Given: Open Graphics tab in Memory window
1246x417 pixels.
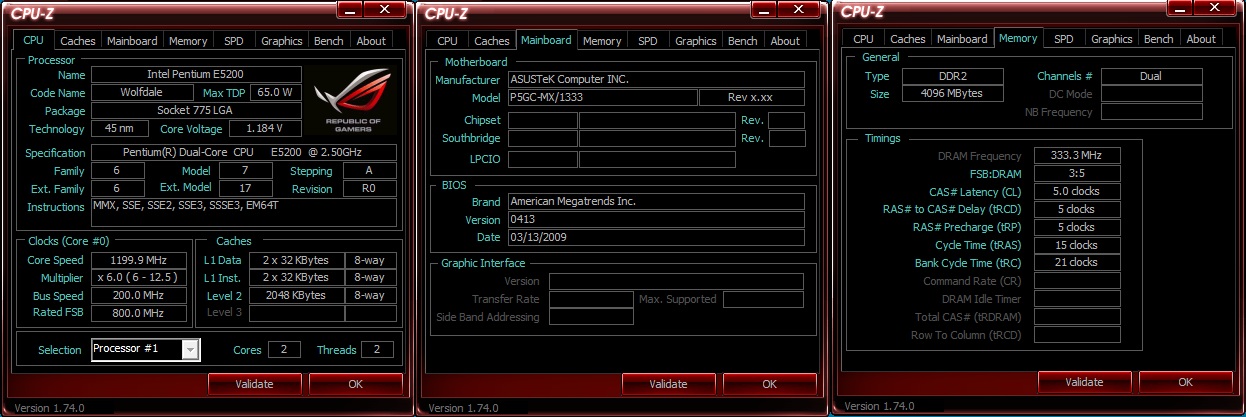Looking at the screenshot, I should tap(1111, 39).
